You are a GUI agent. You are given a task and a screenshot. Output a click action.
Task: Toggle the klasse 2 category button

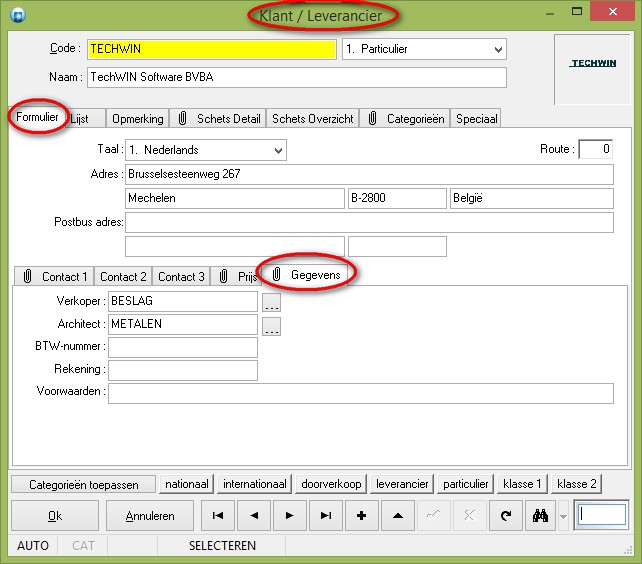pos(576,484)
